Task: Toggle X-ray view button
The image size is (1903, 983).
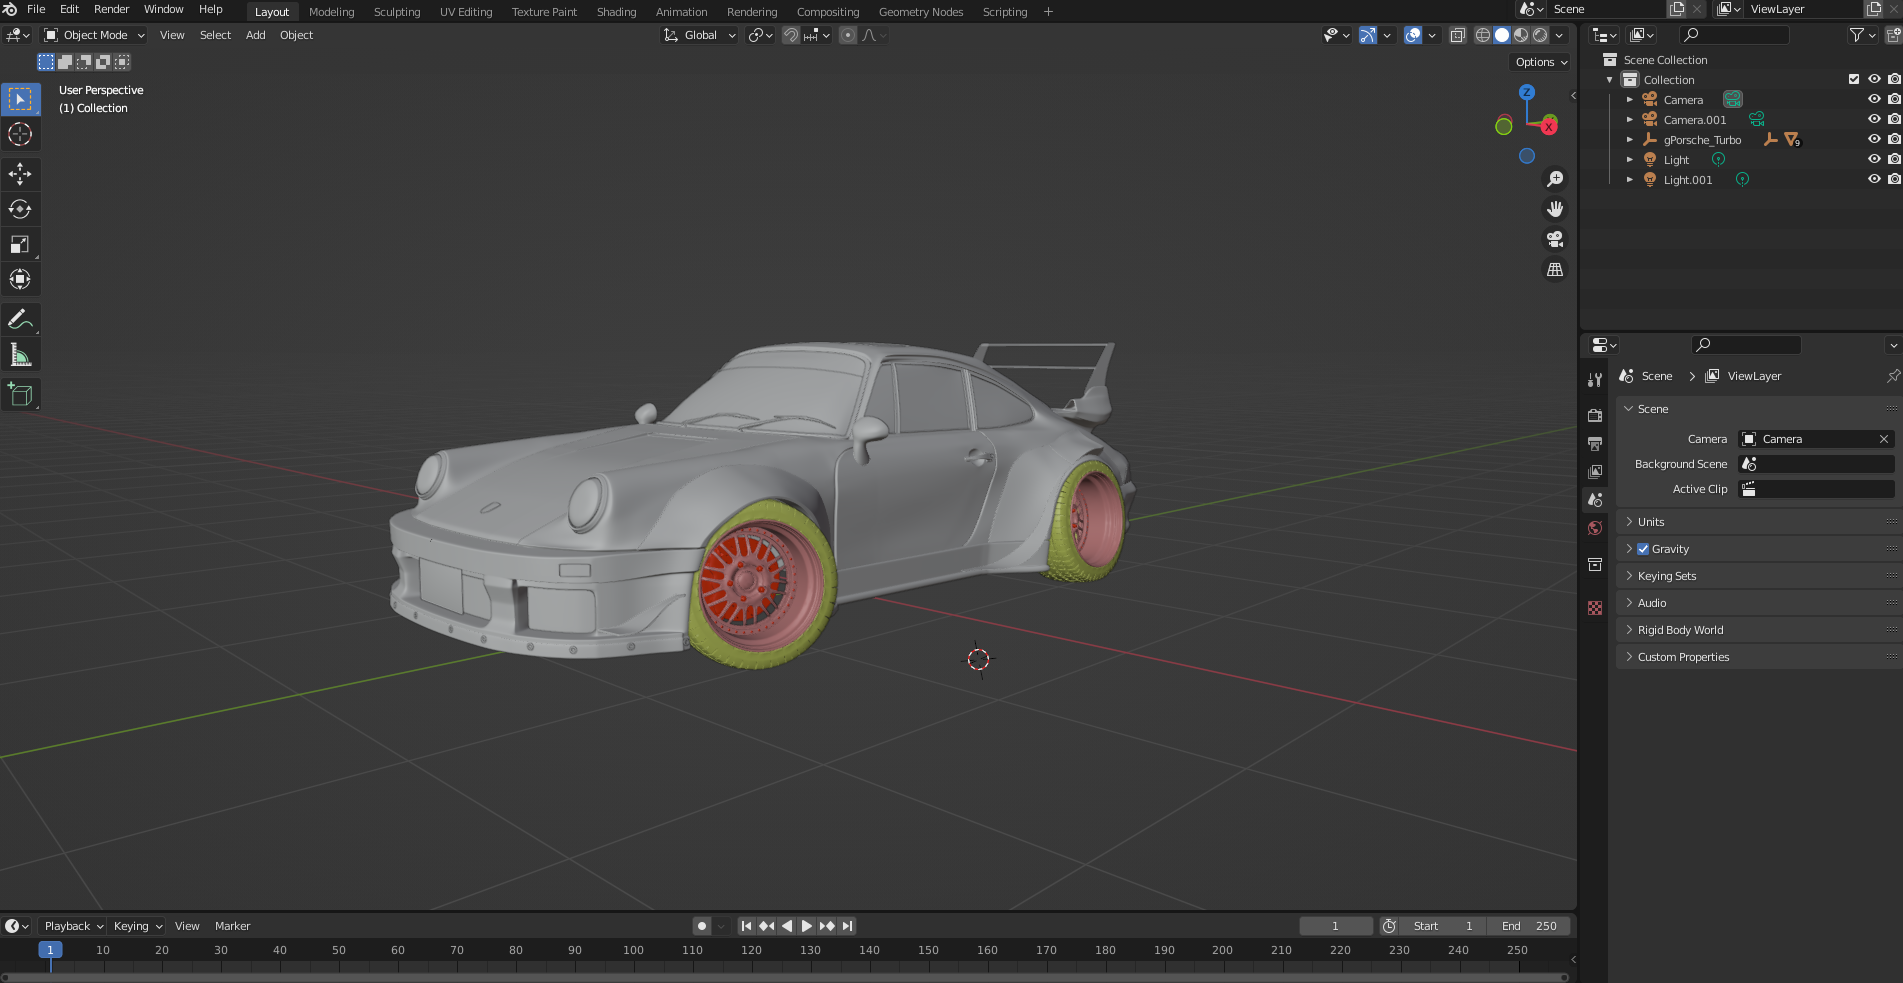Action: click(1458, 35)
